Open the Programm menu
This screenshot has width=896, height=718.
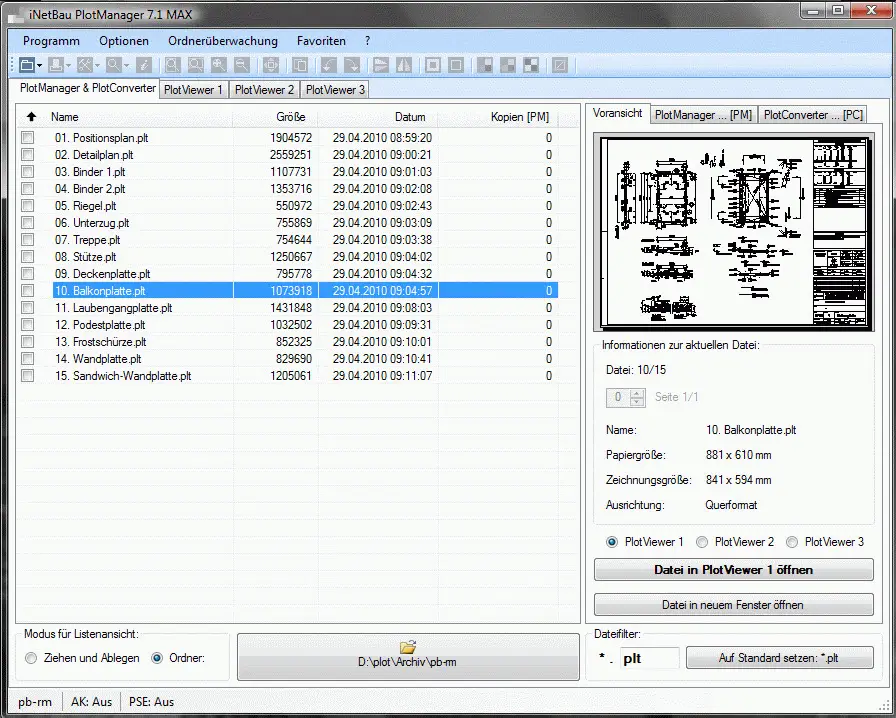click(x=51, y=41)
